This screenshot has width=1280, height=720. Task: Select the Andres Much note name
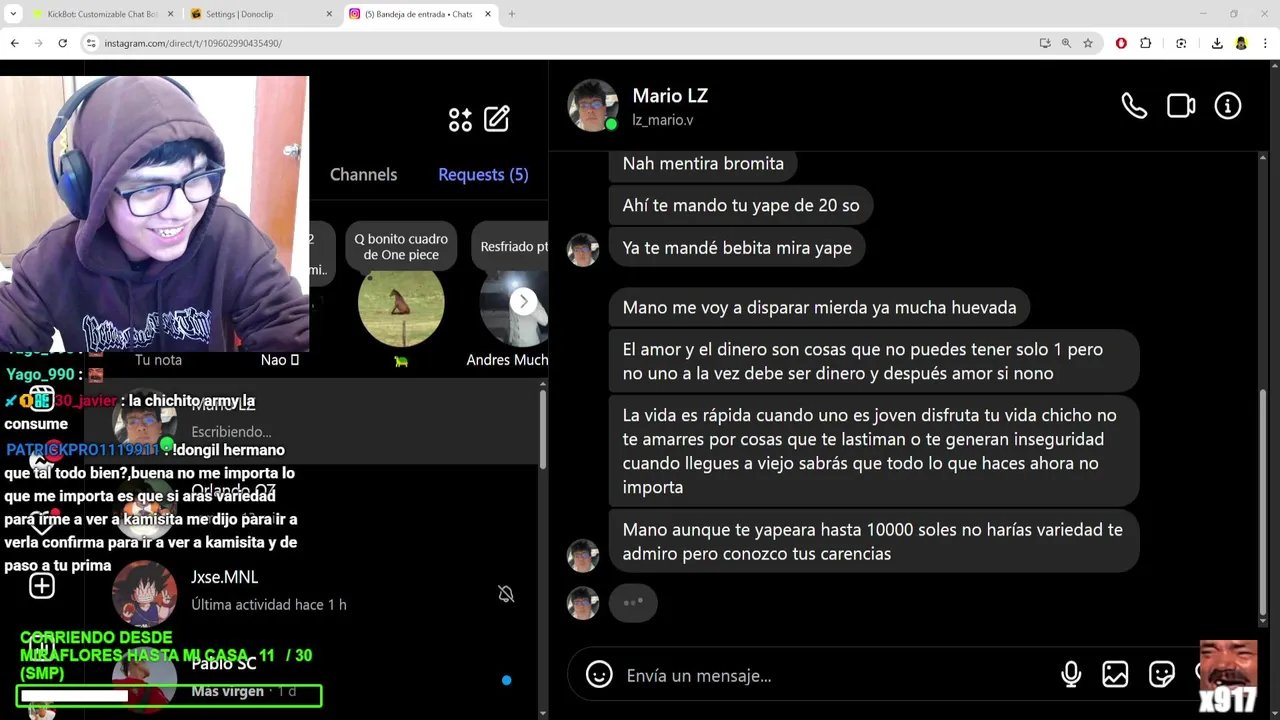(x=507, y=360)
